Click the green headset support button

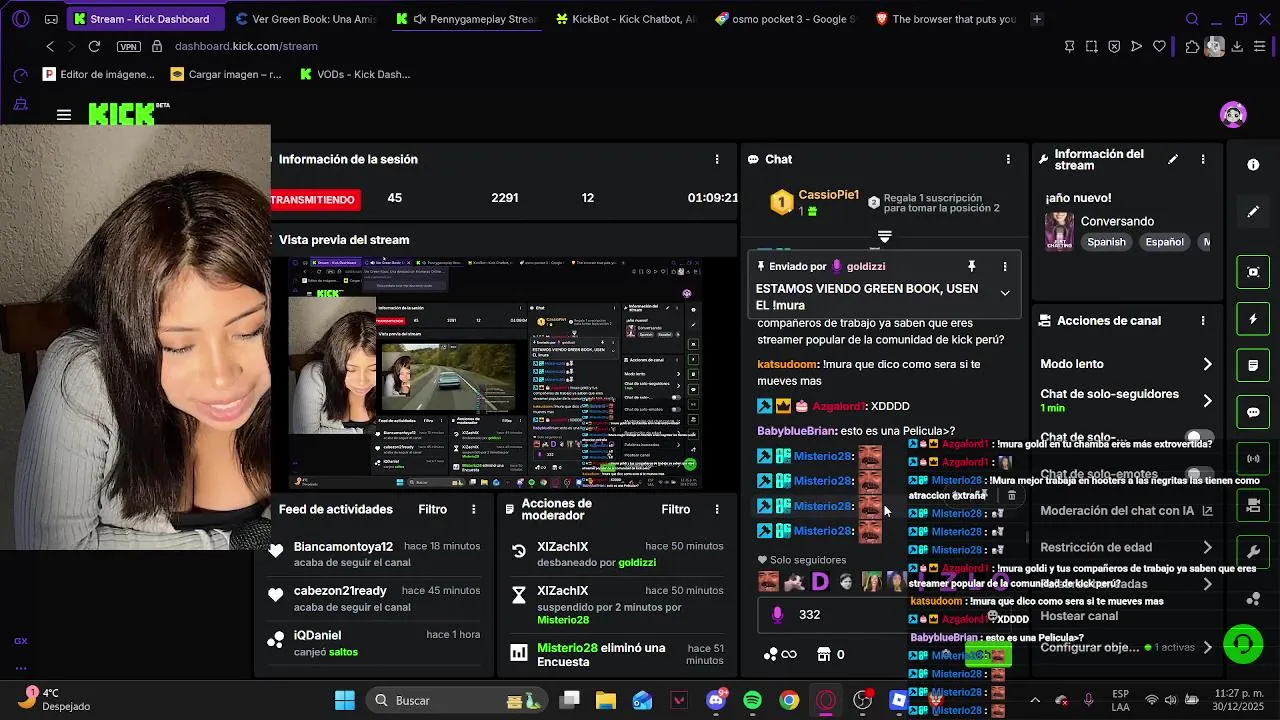click(1243, 644)
